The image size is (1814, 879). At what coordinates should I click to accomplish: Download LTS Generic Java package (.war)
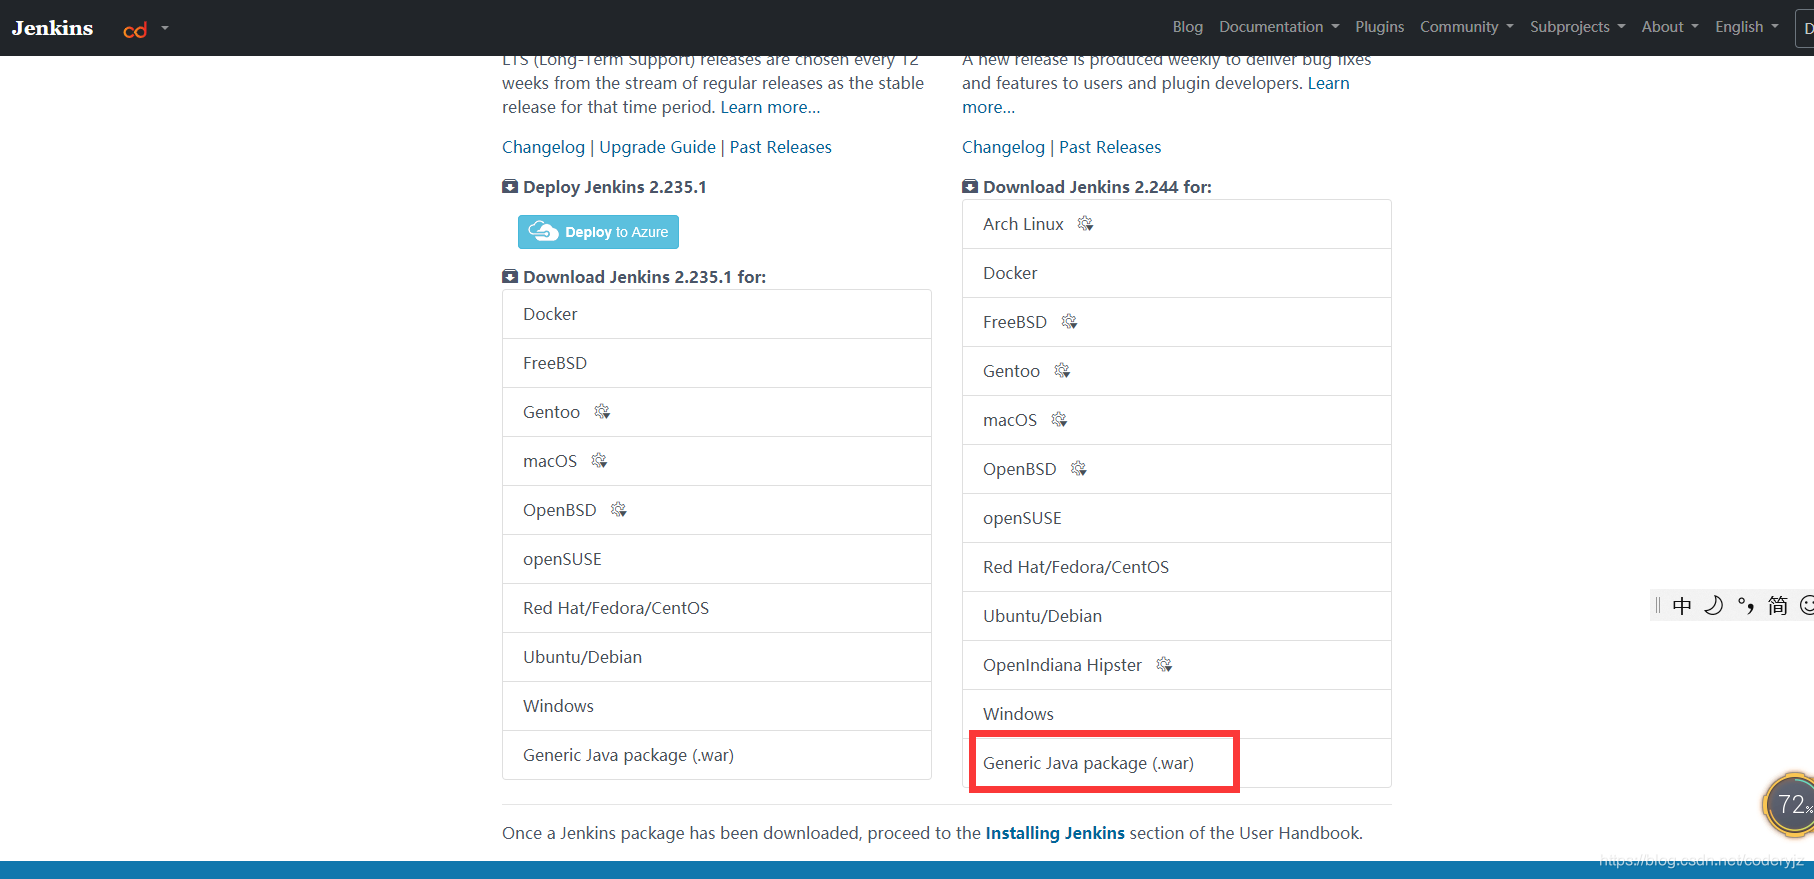click(x=717, y=755)
